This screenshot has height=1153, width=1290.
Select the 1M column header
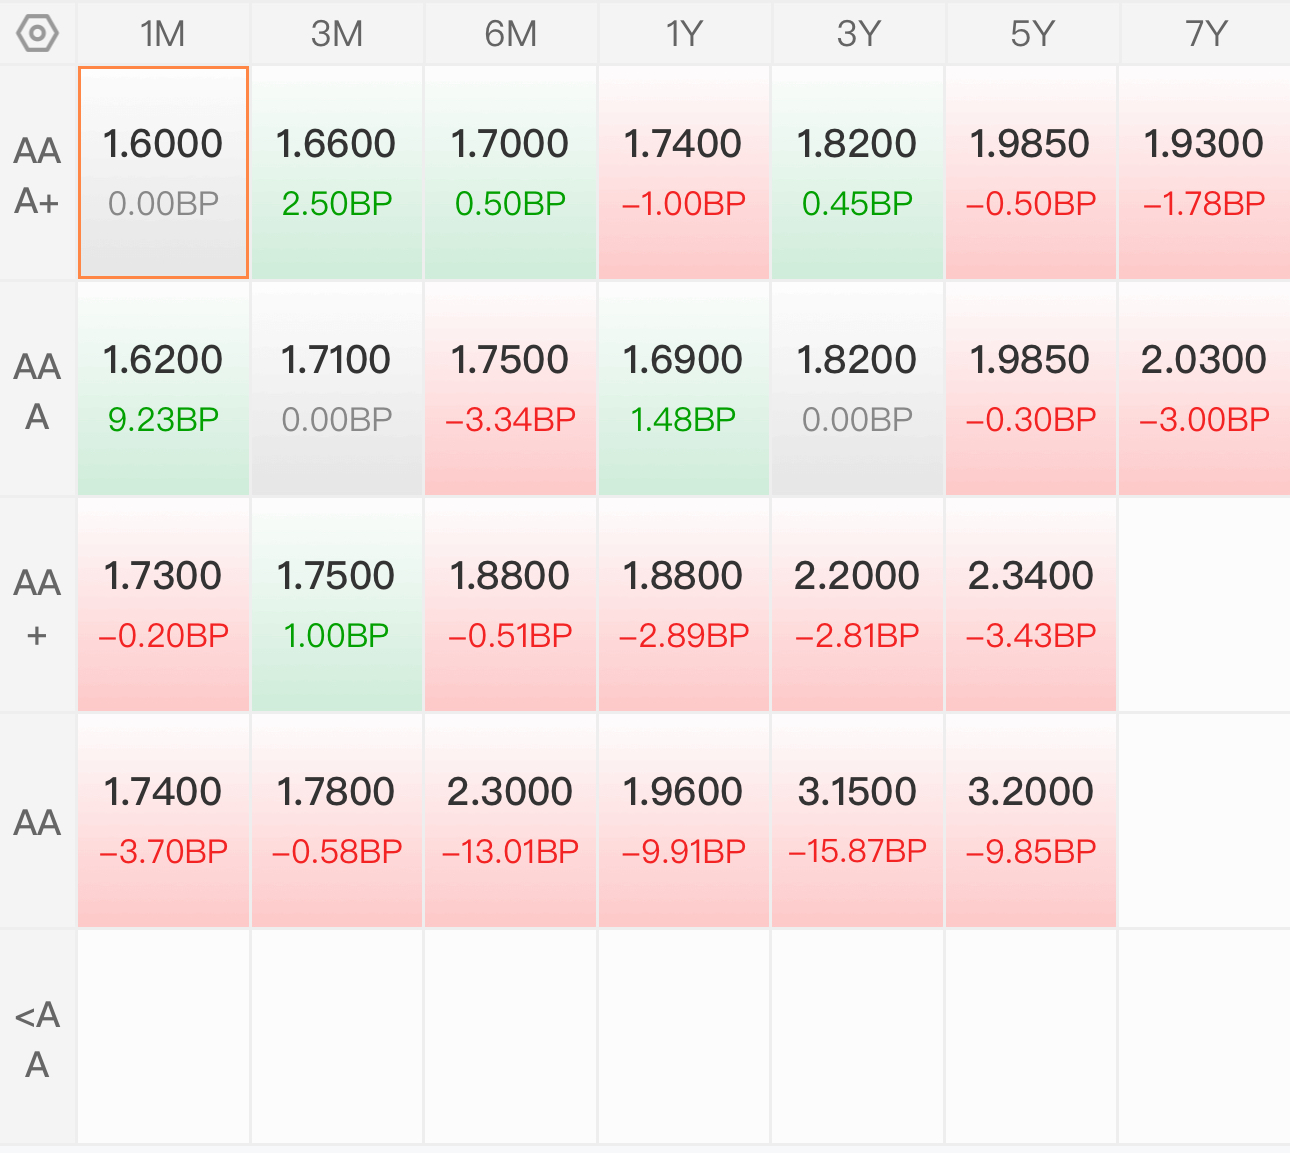(x=163, y=34)
